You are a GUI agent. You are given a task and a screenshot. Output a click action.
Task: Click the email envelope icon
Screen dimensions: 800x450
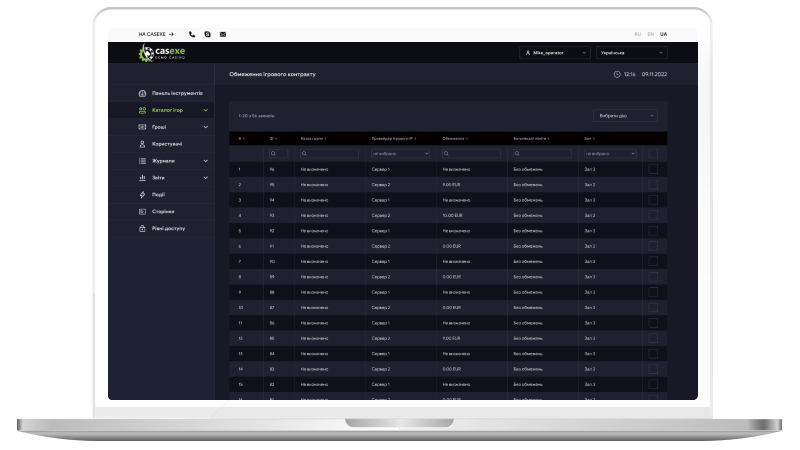(x=223, y=34)
